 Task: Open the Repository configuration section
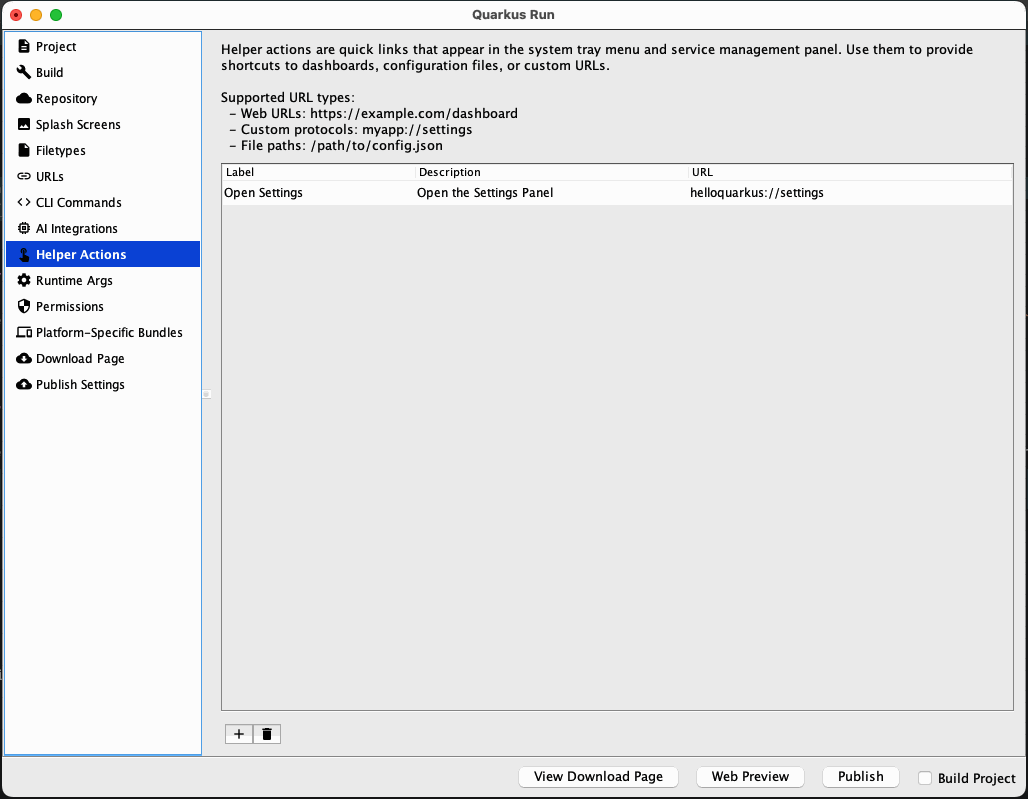click(65, 98)
